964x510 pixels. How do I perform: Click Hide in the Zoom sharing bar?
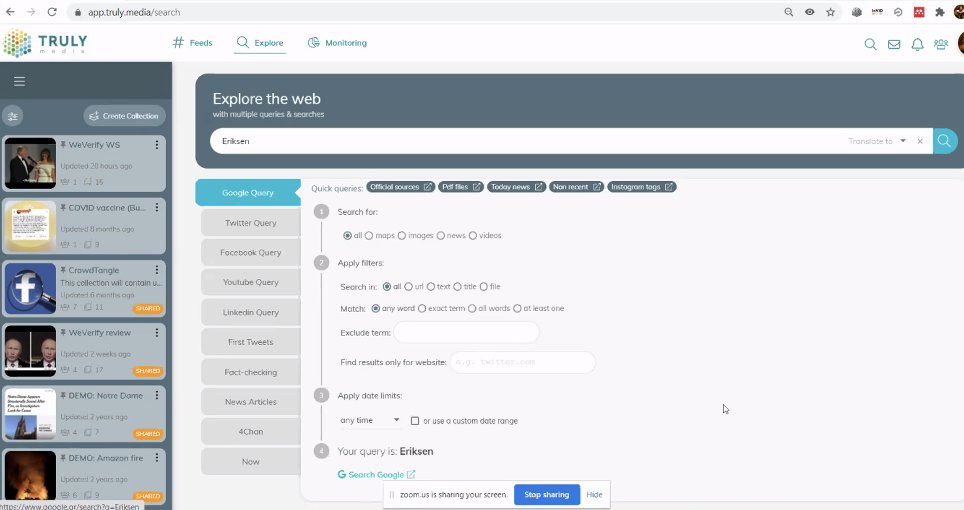click(594, 495)
